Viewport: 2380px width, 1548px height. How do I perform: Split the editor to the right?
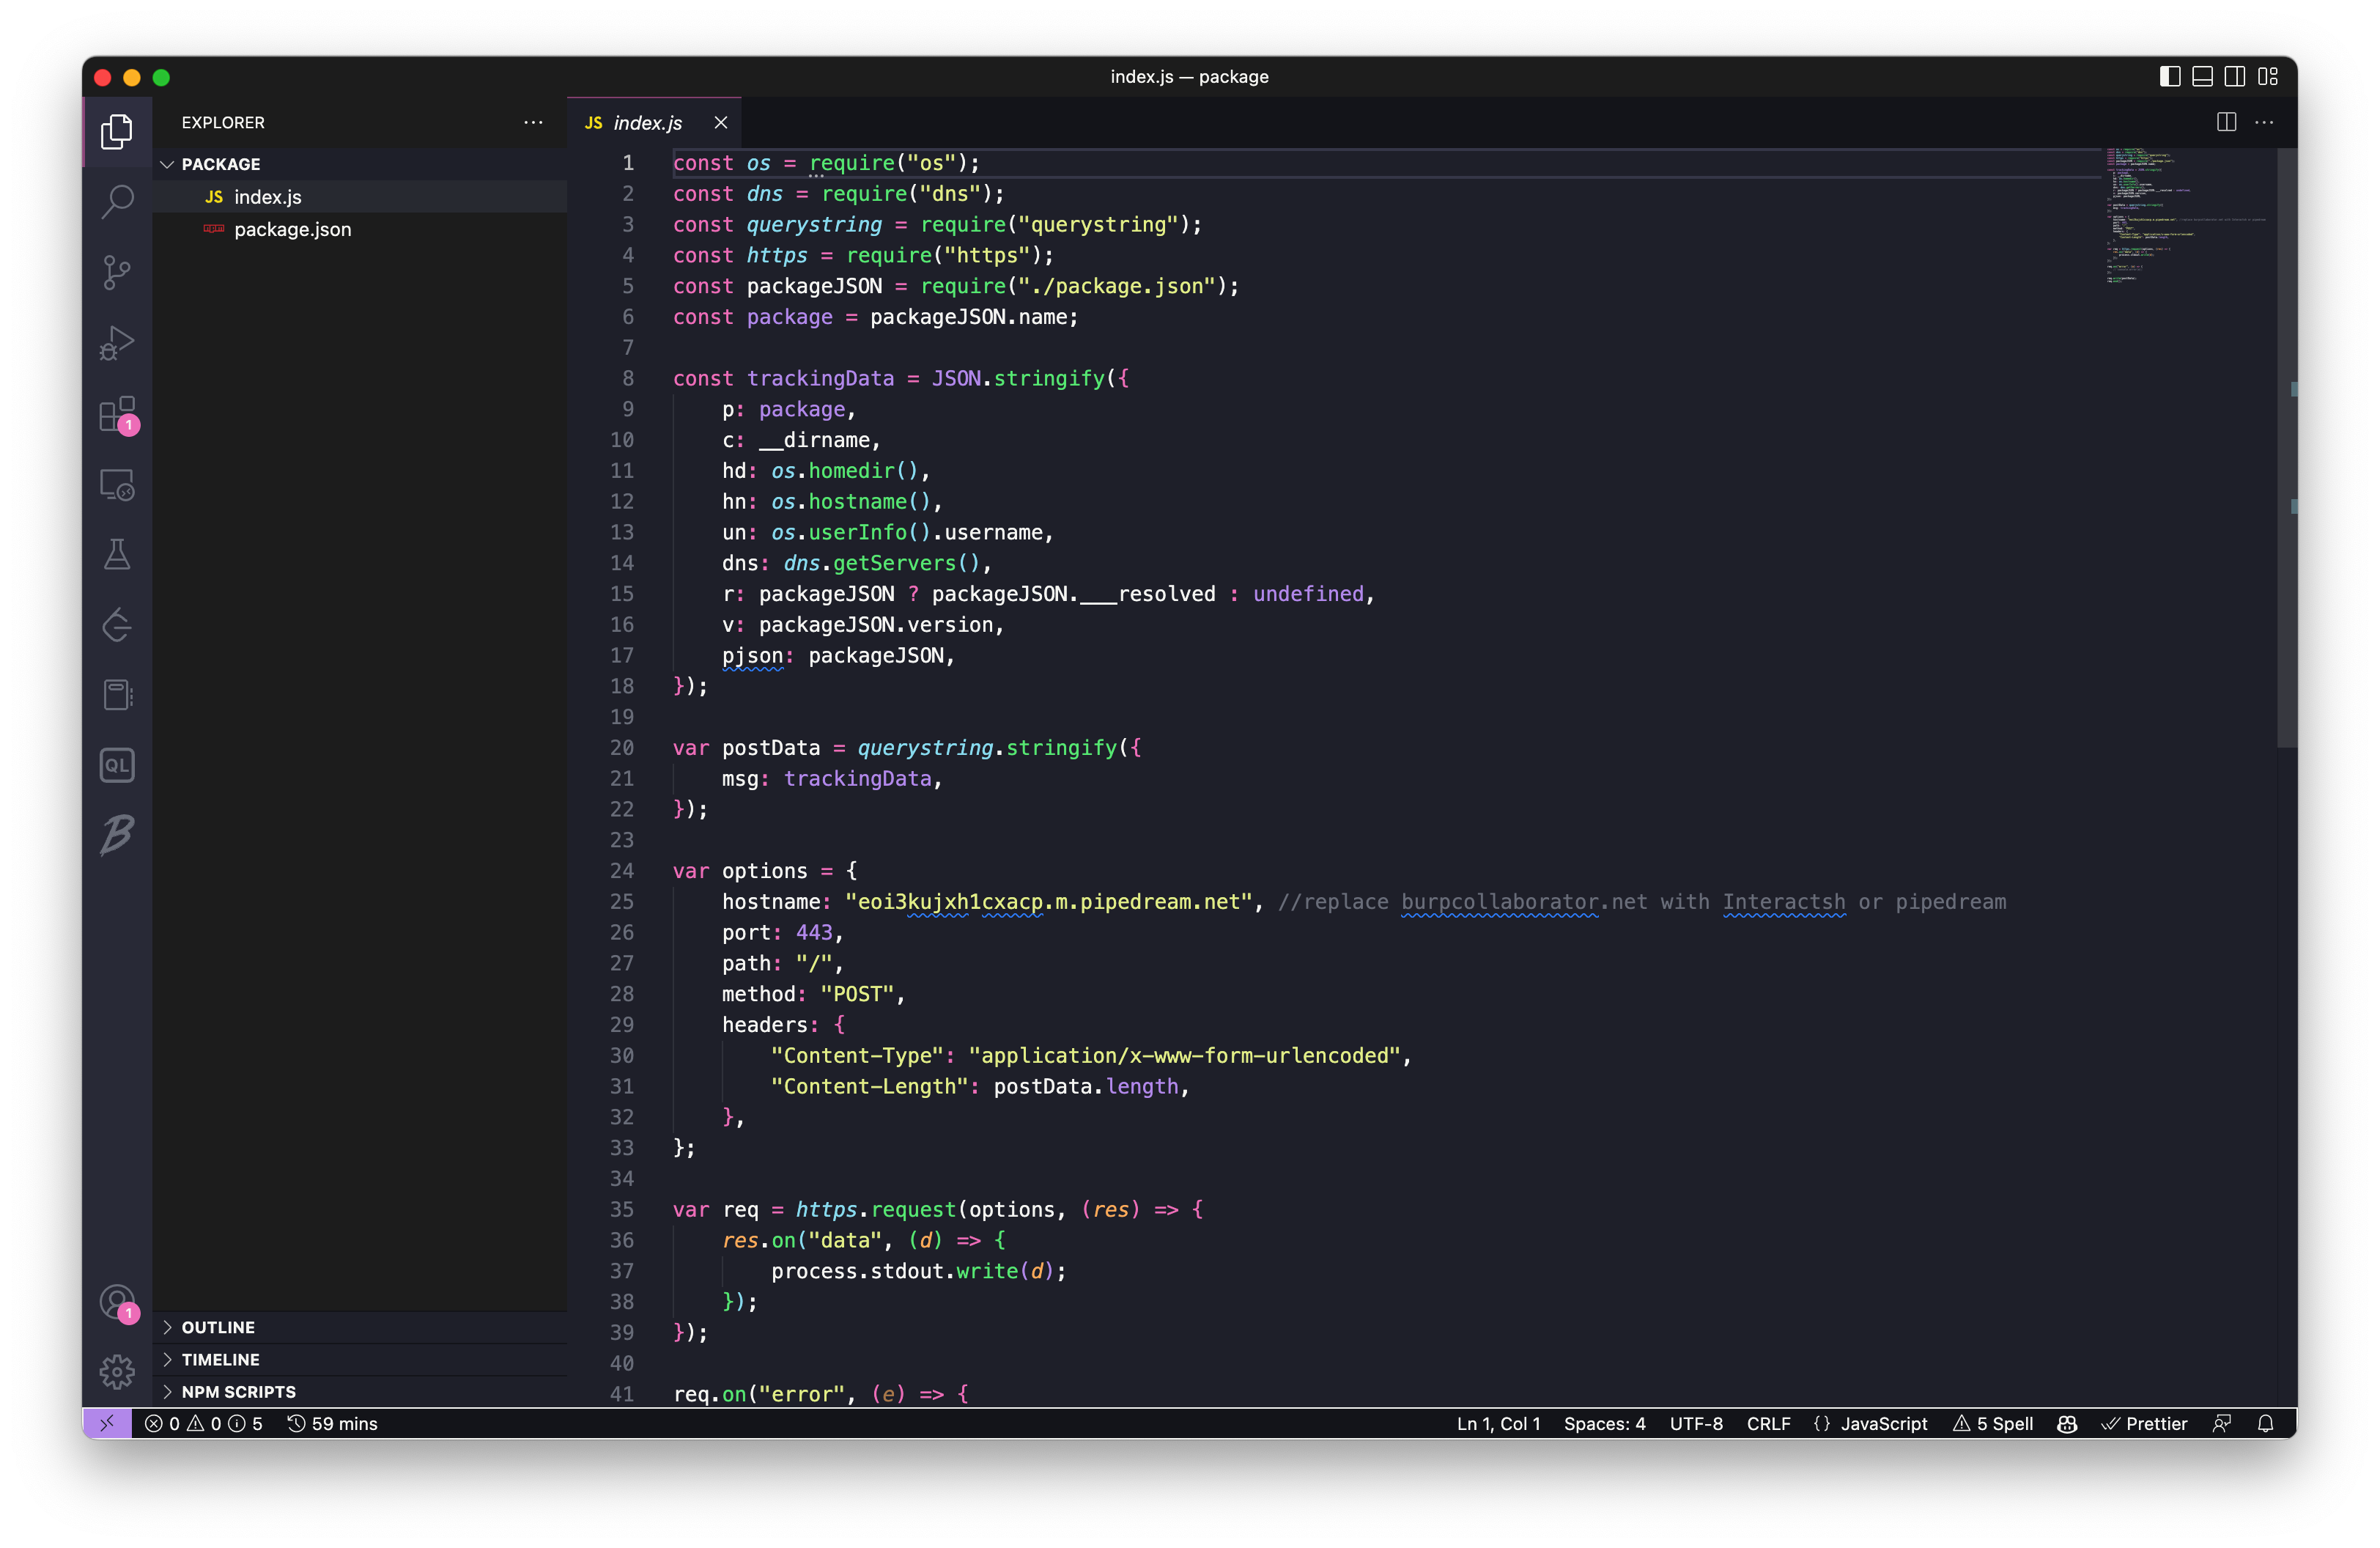[2226, 122]
